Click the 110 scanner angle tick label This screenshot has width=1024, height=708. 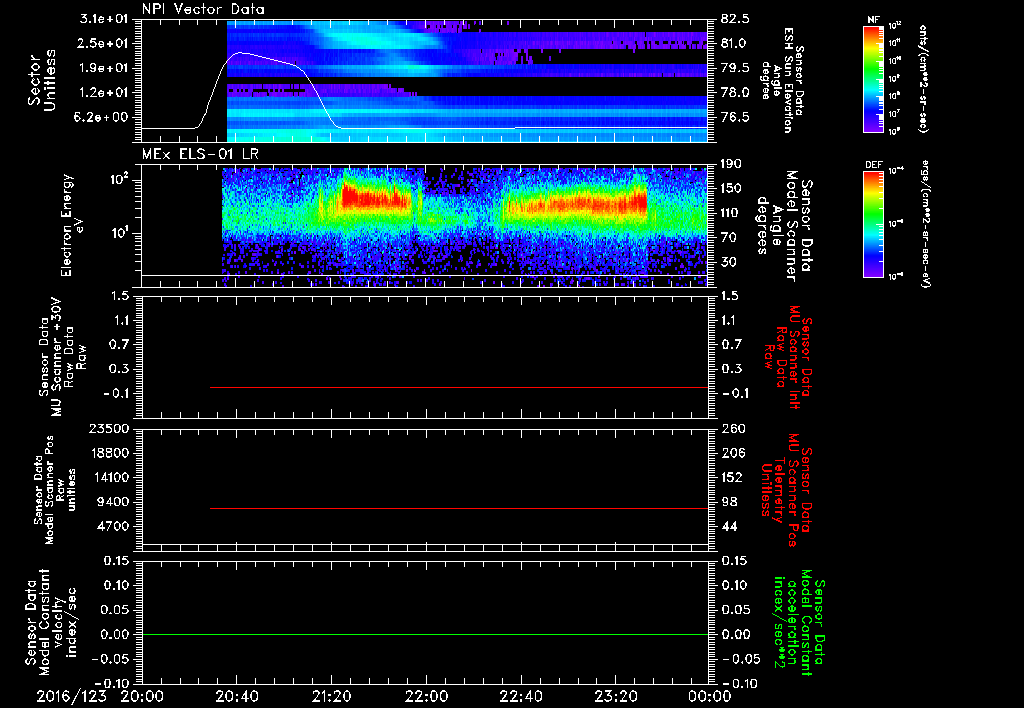[731, 213]
